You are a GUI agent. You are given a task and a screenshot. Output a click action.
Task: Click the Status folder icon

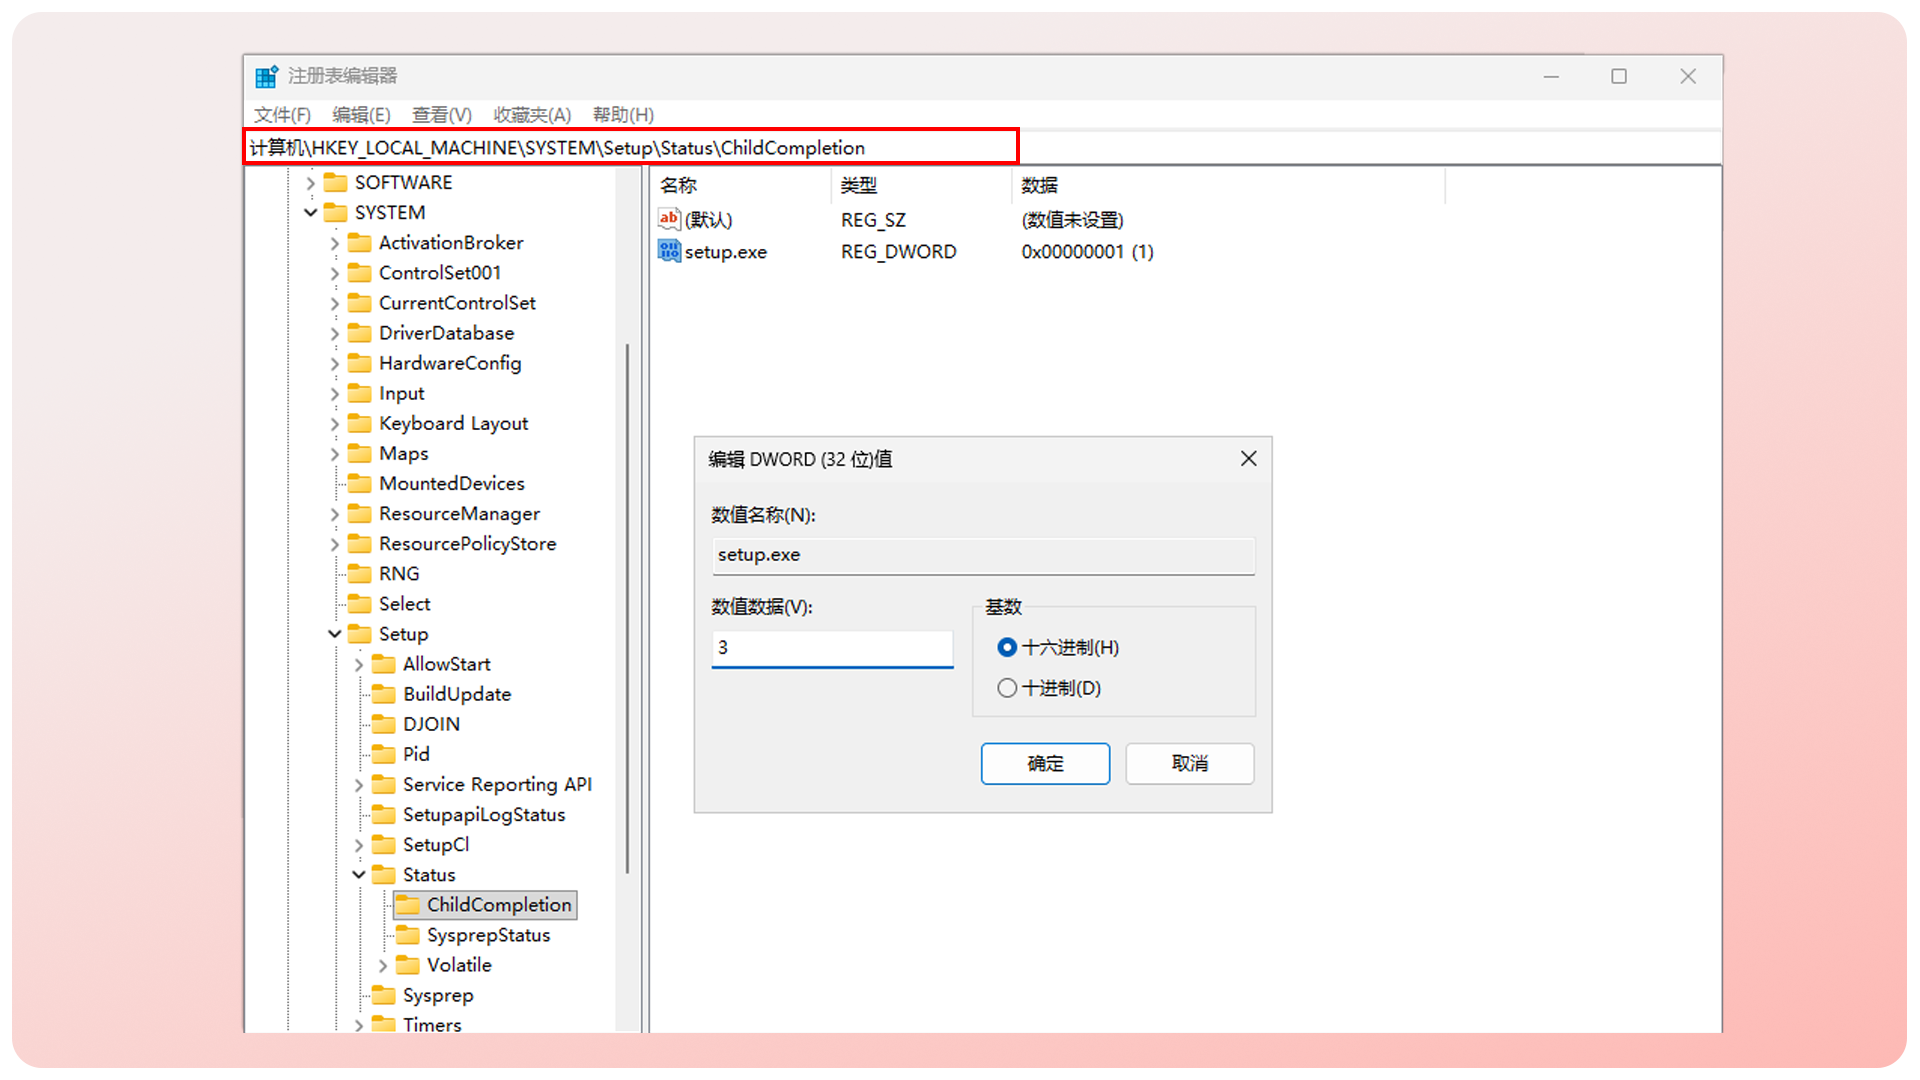pos(384,875)
